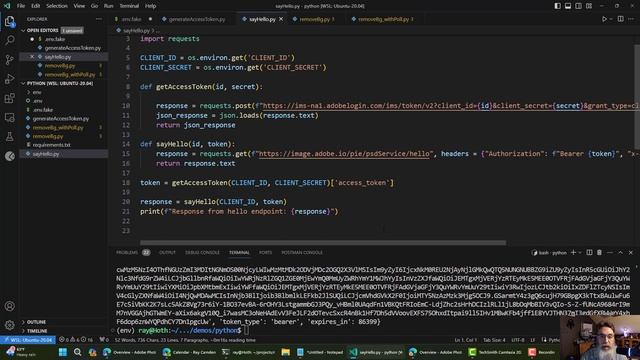
Task: Open the TechSmith Camtasia taskbar item
Action: click(x=495, y=352)
